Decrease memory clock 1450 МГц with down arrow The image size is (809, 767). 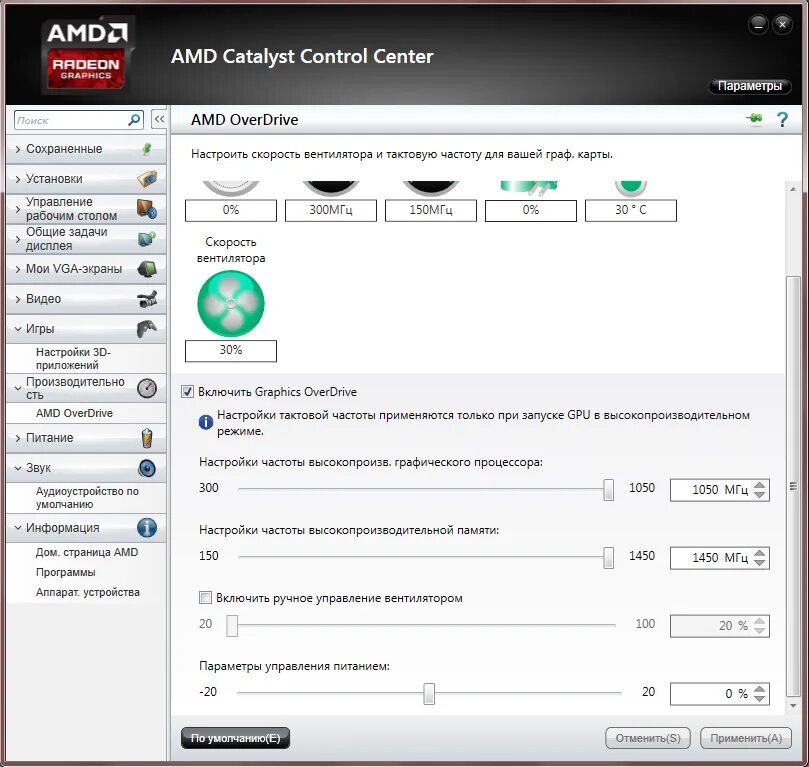[x=759, y=563]
